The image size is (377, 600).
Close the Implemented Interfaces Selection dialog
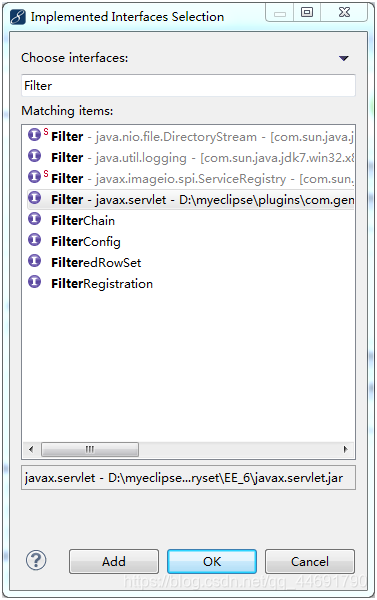(x=344, y=13)
